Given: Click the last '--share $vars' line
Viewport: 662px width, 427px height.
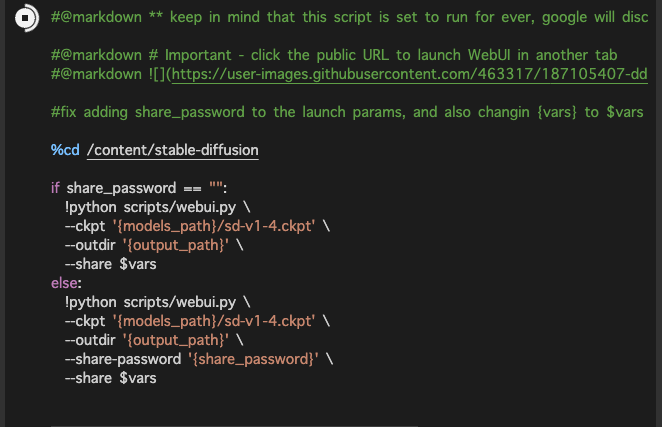Looking at the screenshot, I should pos(111,378).
